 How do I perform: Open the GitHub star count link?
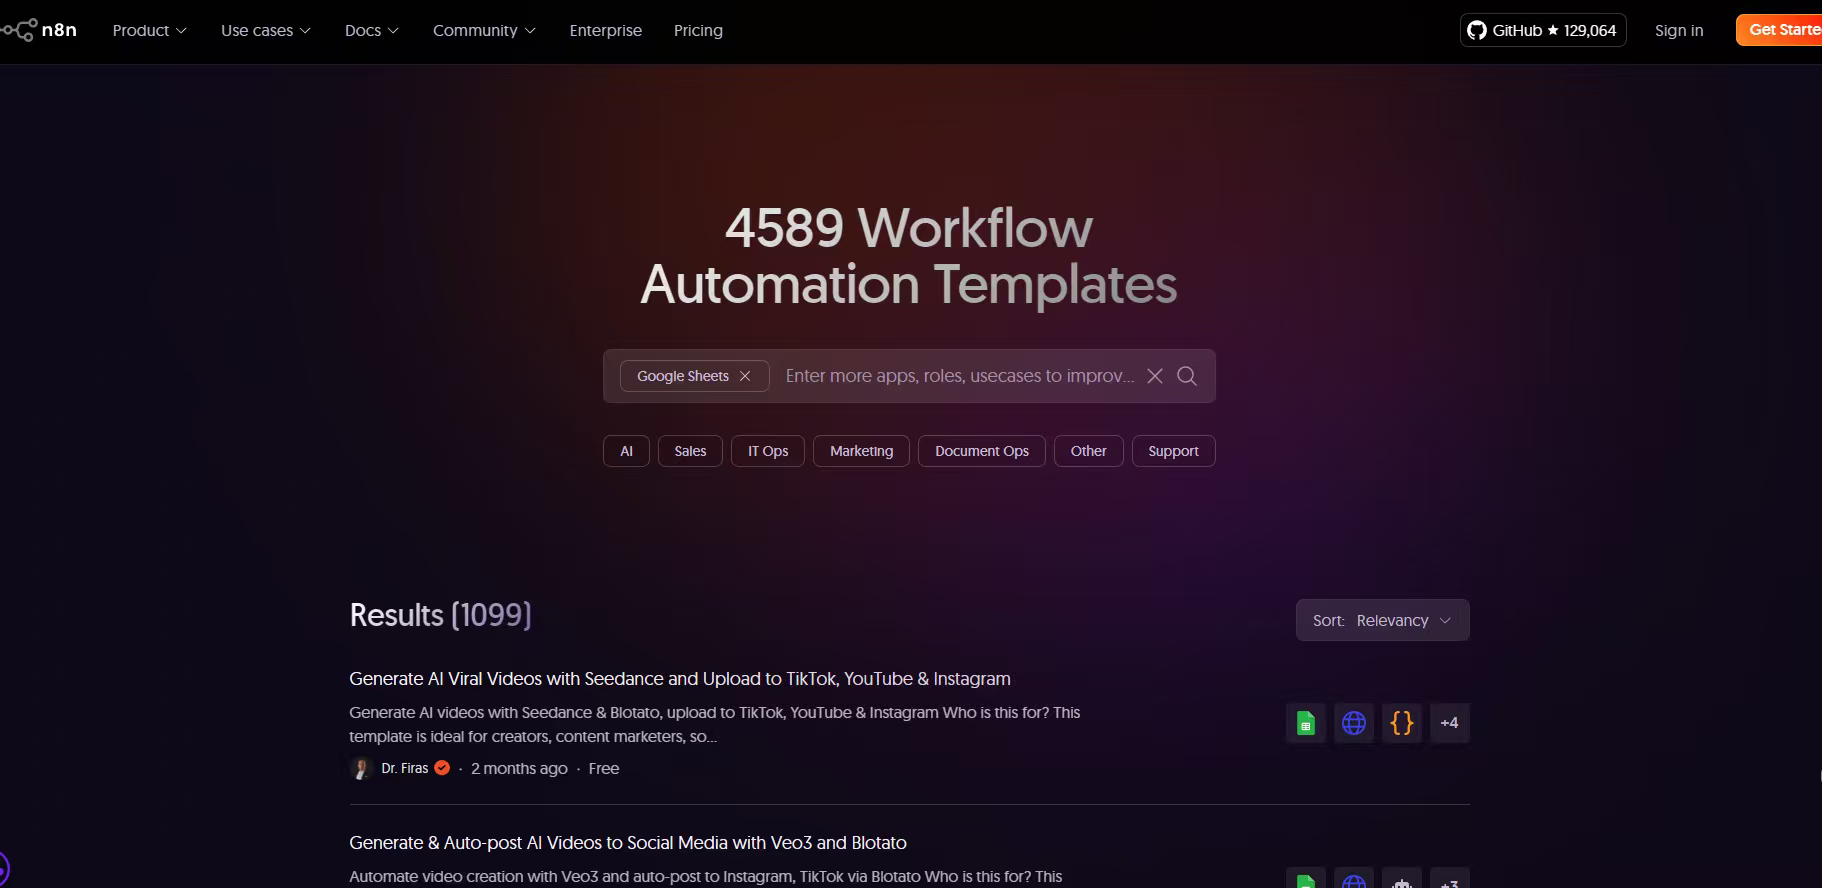[x=1542, y=30]
